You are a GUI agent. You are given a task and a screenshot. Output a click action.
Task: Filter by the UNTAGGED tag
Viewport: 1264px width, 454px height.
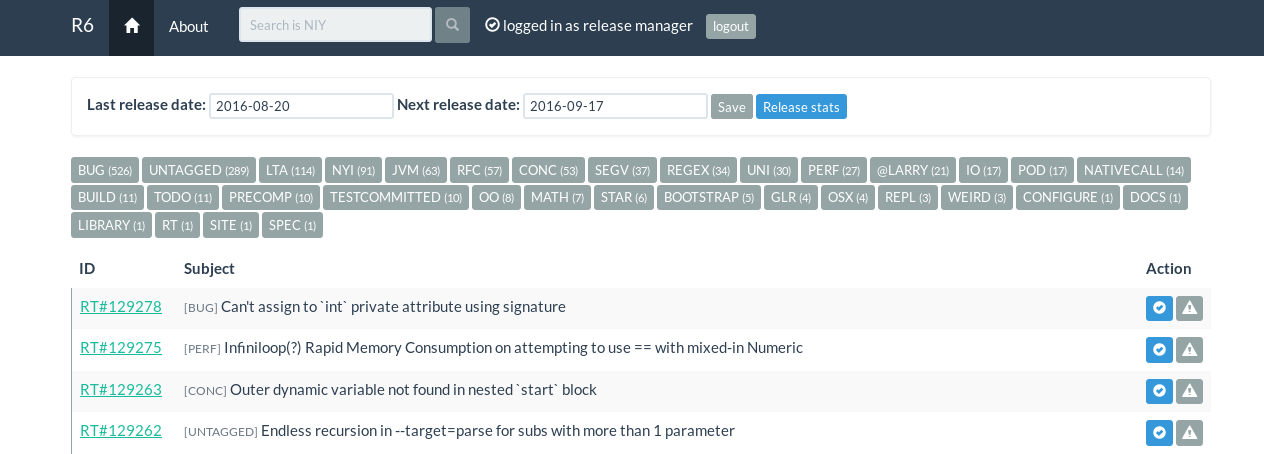(199, 170)
